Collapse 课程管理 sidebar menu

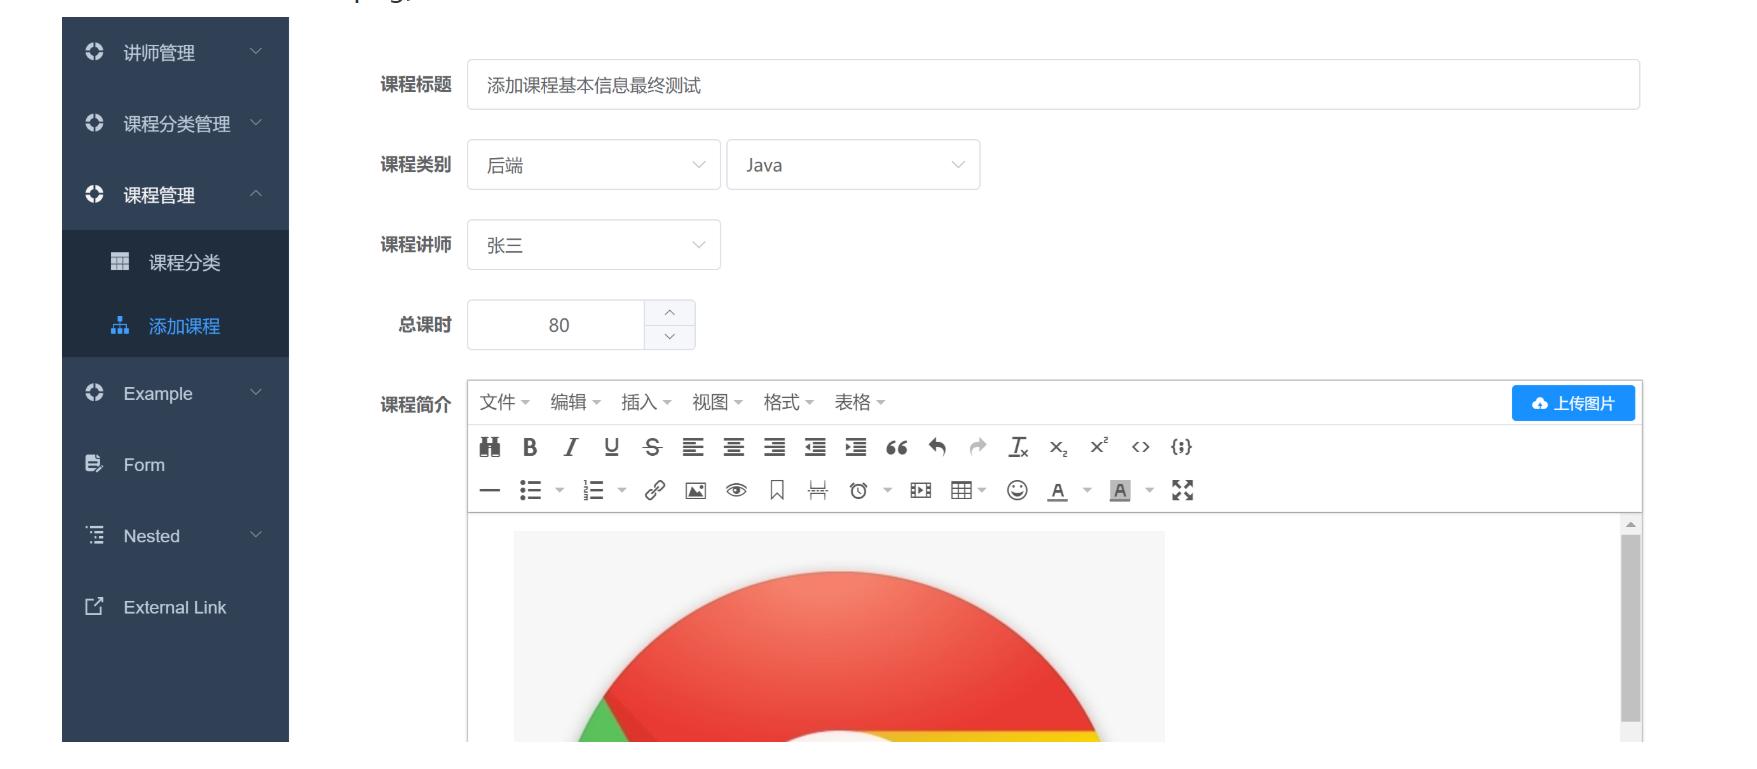175,195
